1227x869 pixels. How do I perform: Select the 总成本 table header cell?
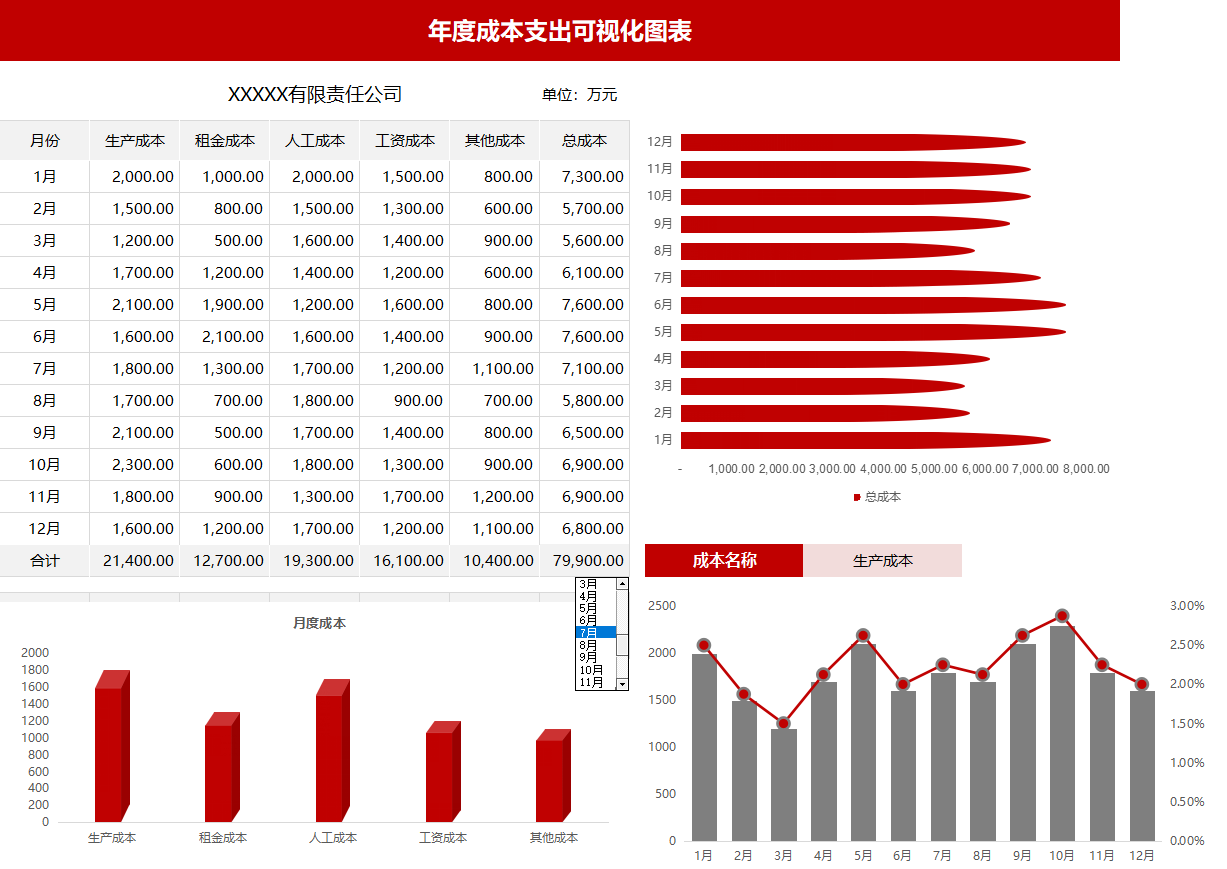click(x=585, y=140)
